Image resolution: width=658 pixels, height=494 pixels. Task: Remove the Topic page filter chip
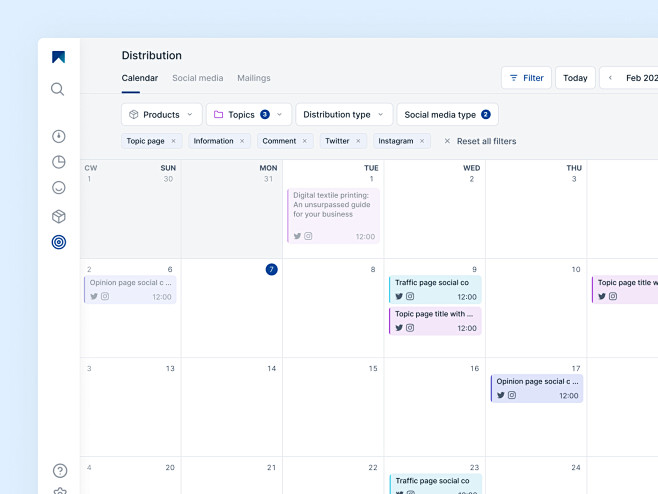(173, 141)
